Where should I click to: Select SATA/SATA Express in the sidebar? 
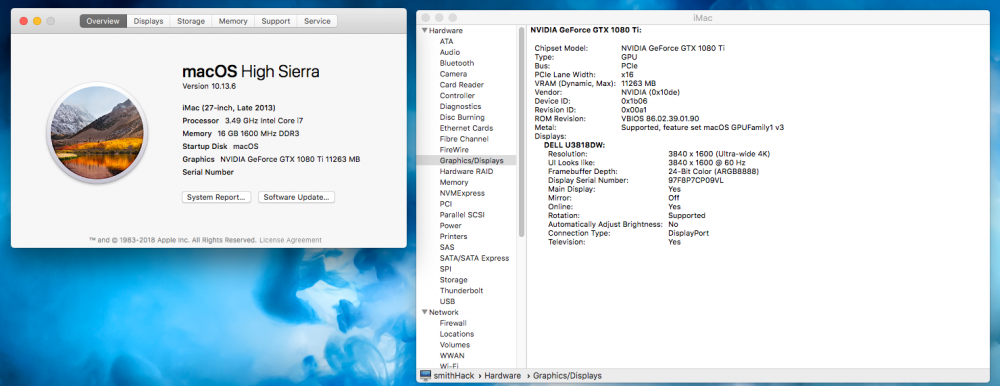[x=474, y=258]
